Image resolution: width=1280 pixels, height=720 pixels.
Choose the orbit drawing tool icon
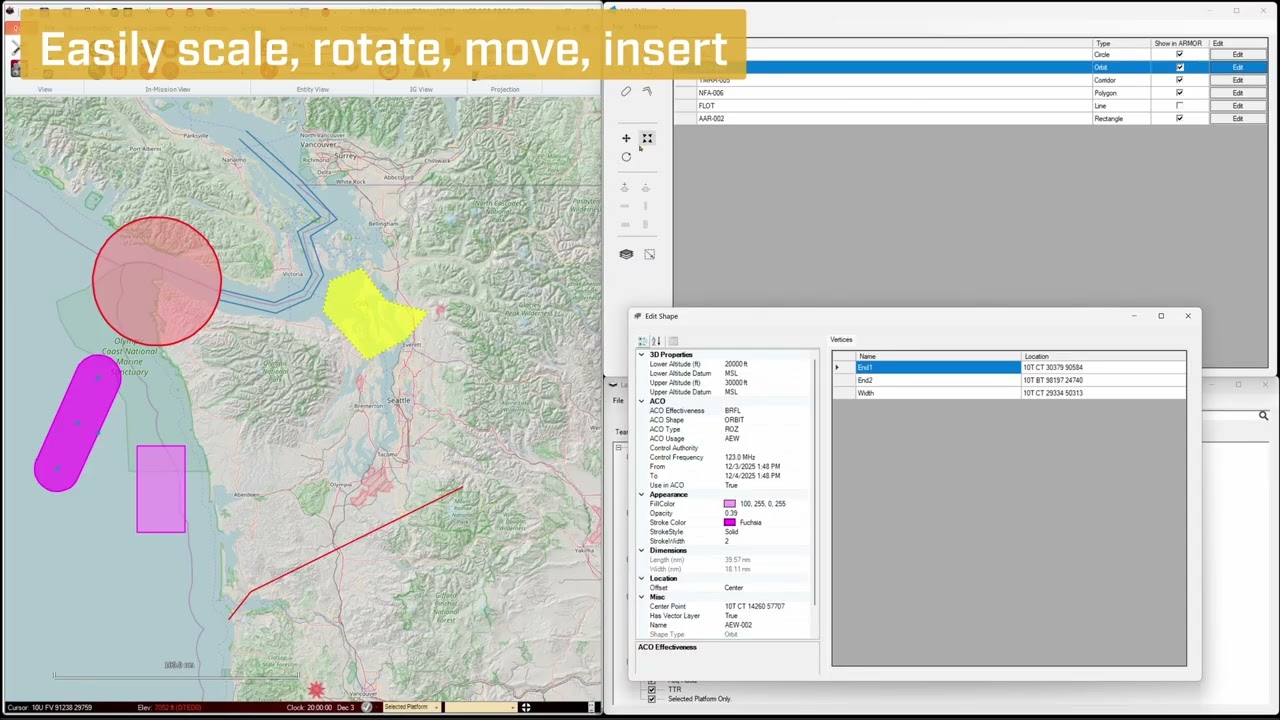pyautogui.click(x=626, y=92)
